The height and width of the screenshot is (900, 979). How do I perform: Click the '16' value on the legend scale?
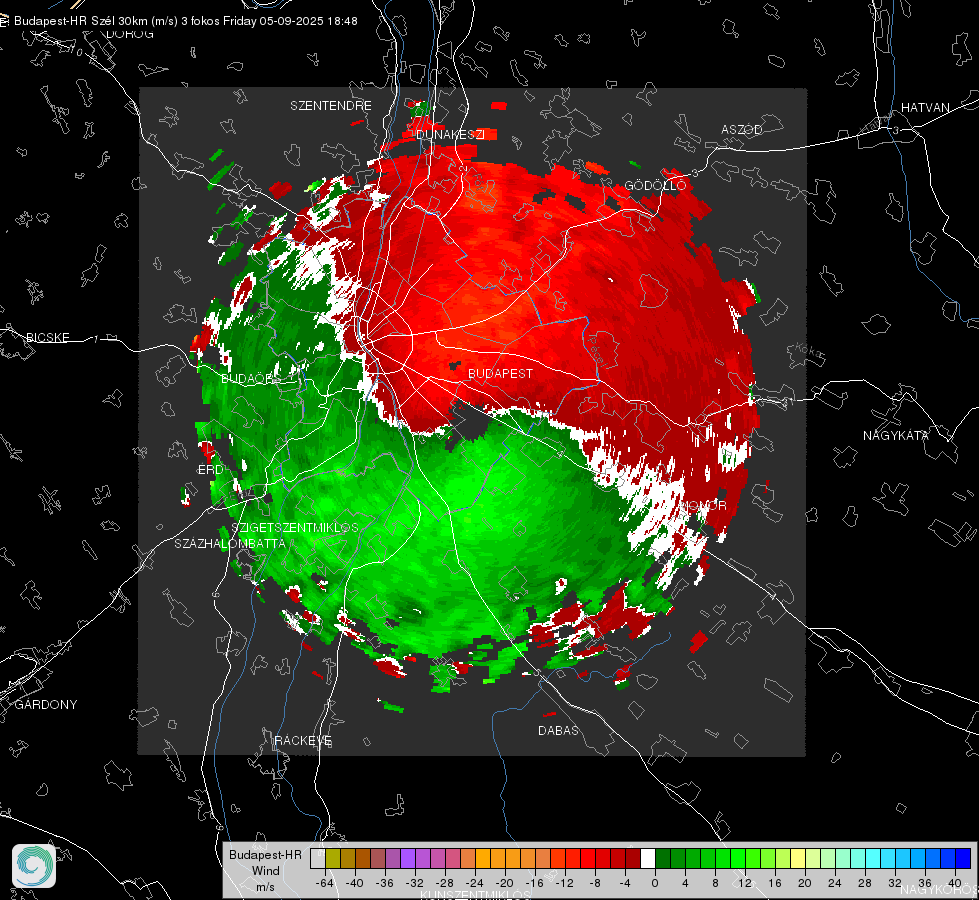pyautogui.click(x=775, y=883)
